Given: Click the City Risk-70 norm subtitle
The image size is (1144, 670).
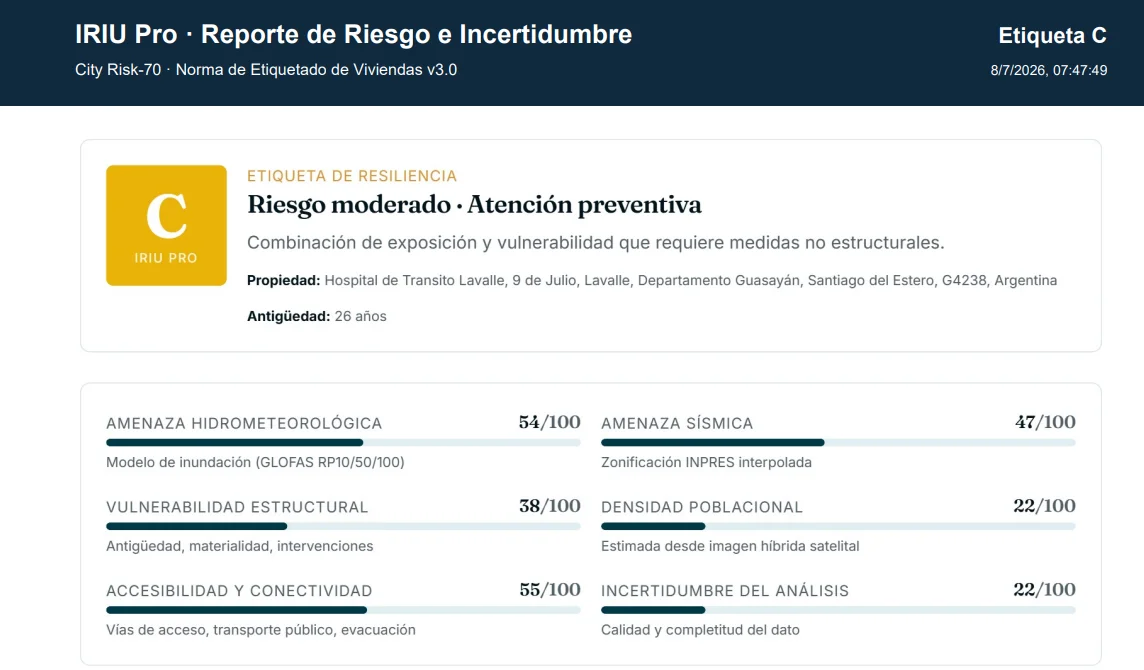Looking at the screenshot, I should click(266, 70).
